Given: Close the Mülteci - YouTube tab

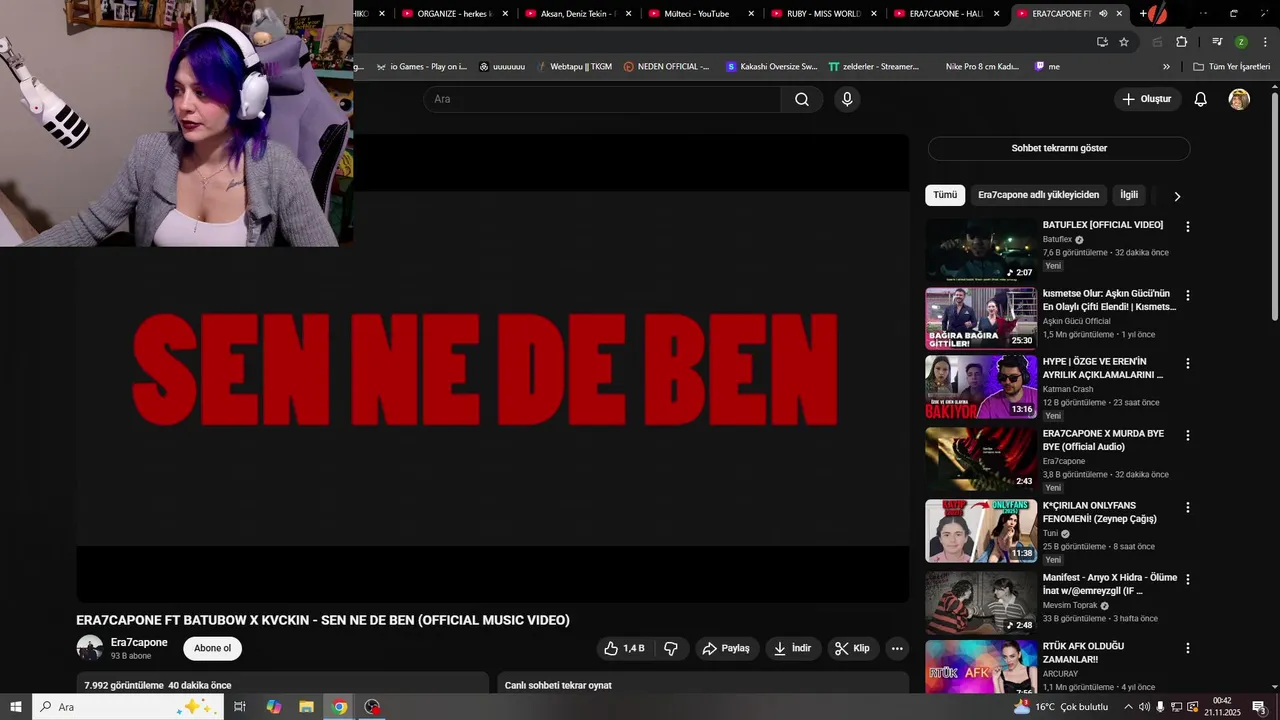Looking at the screenshot, I should (751, 14).
